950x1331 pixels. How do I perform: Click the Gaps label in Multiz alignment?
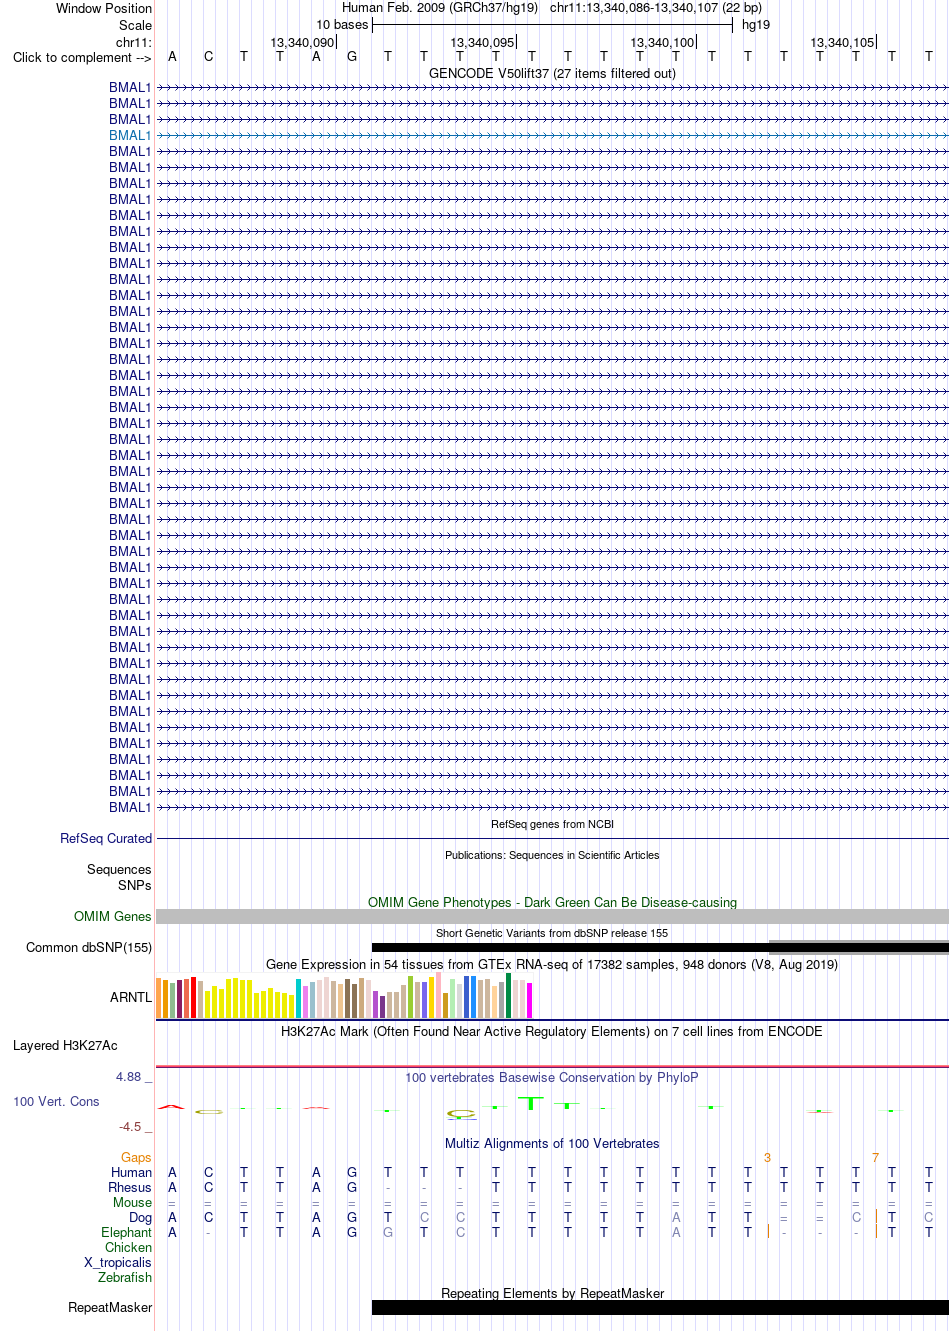(136, 1157)
